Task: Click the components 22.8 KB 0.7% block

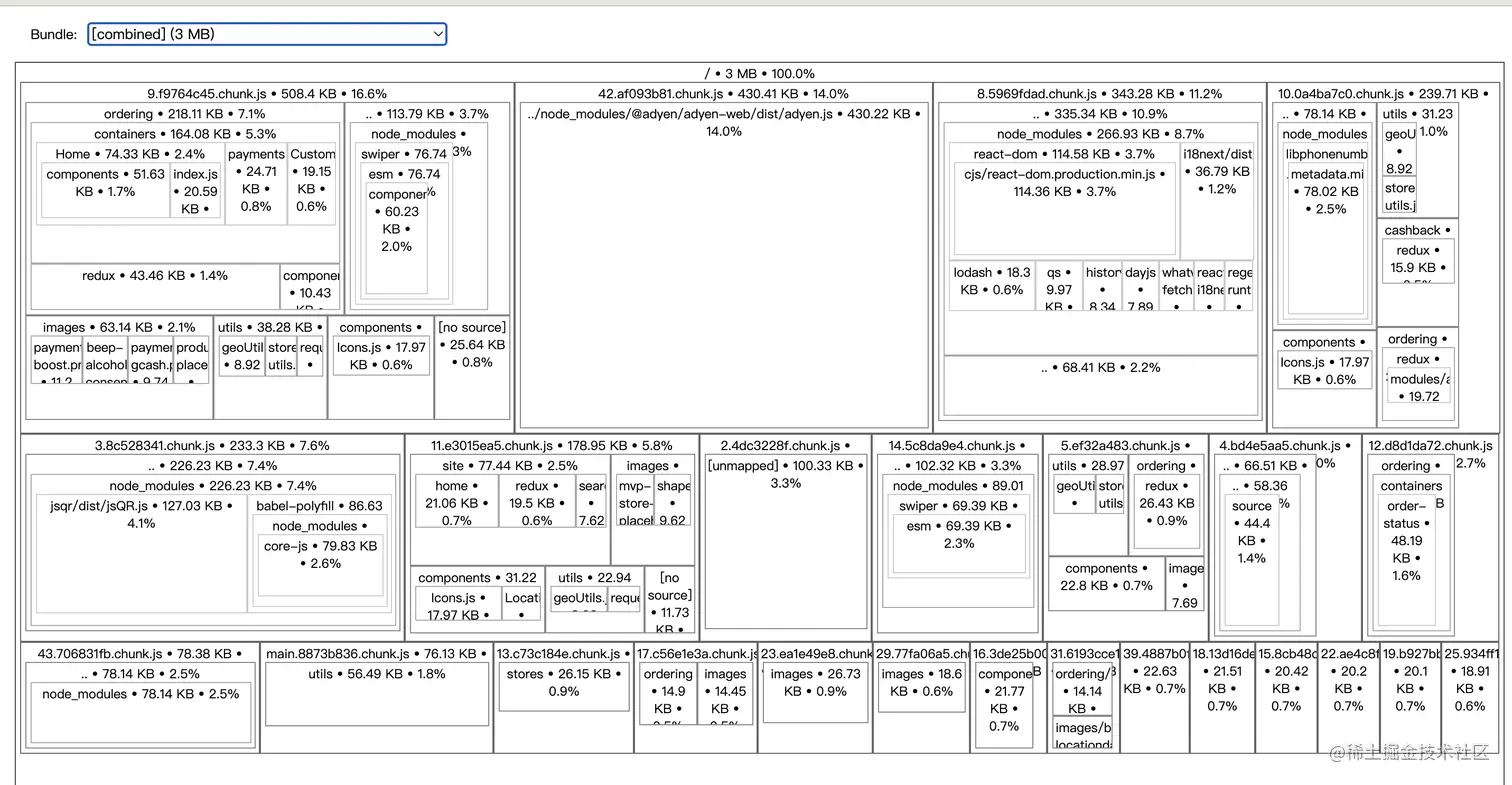Action: 1107,584
